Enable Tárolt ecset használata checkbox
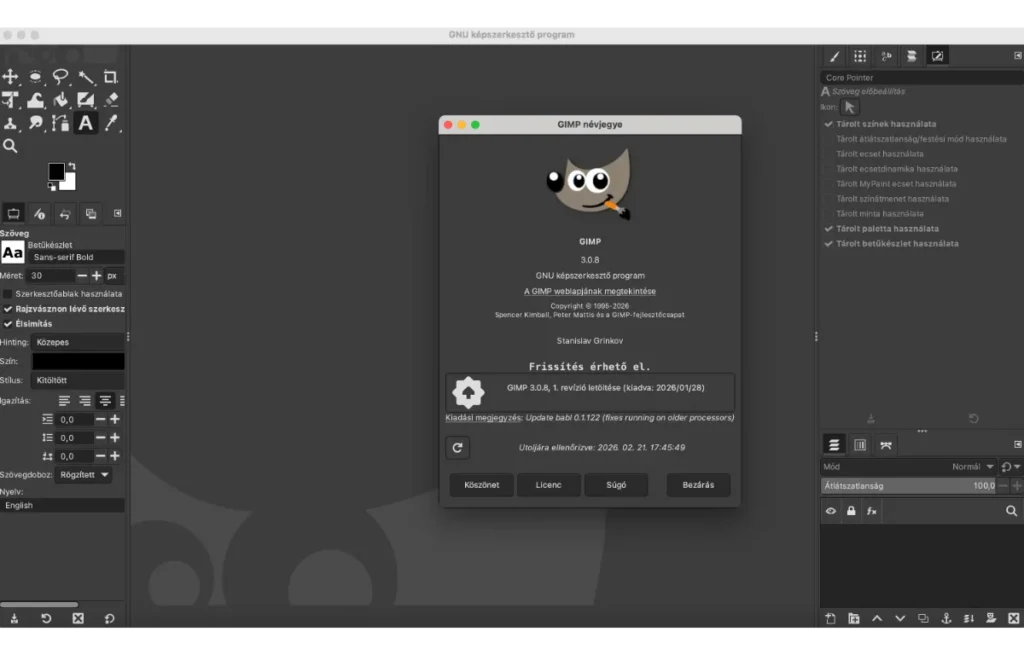 point(828,154)
